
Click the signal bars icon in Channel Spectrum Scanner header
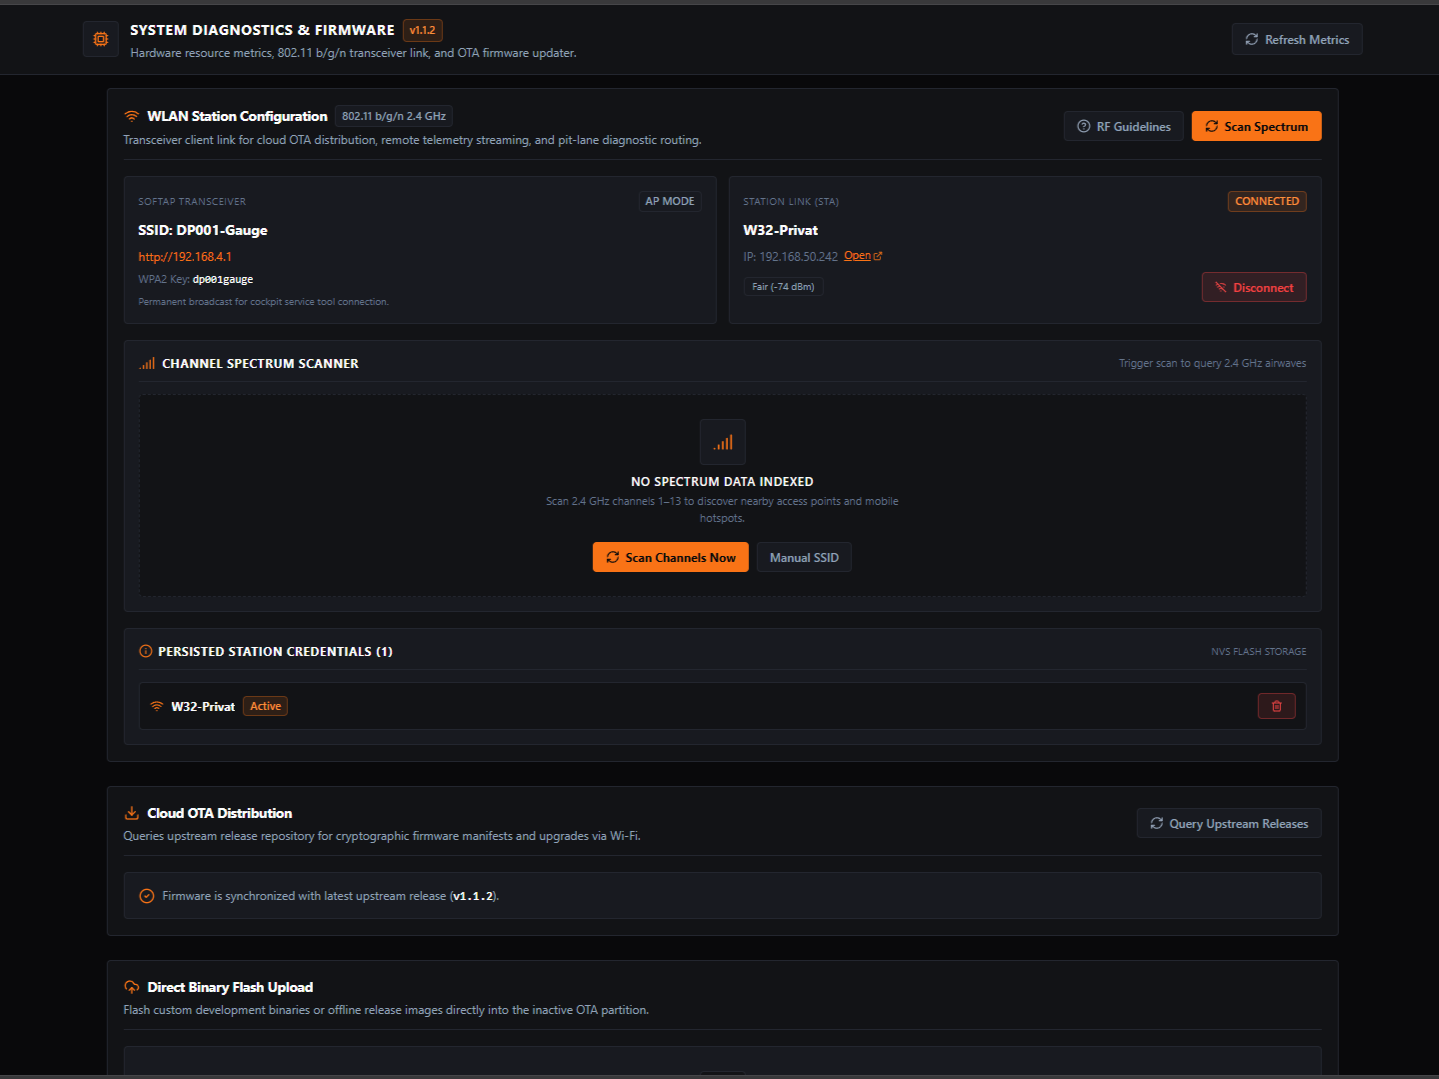pyautogui.click(x=147, y=364)
